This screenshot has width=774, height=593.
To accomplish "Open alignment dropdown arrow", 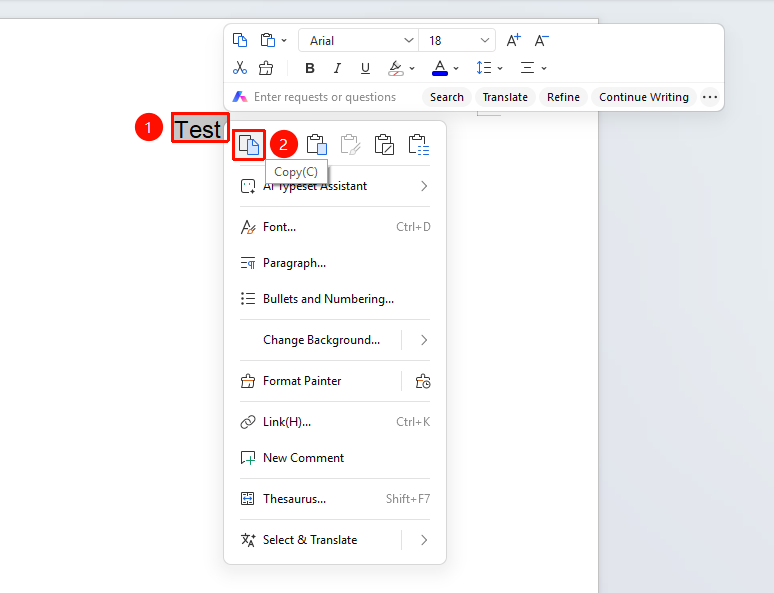I will (x=544, y=68).
